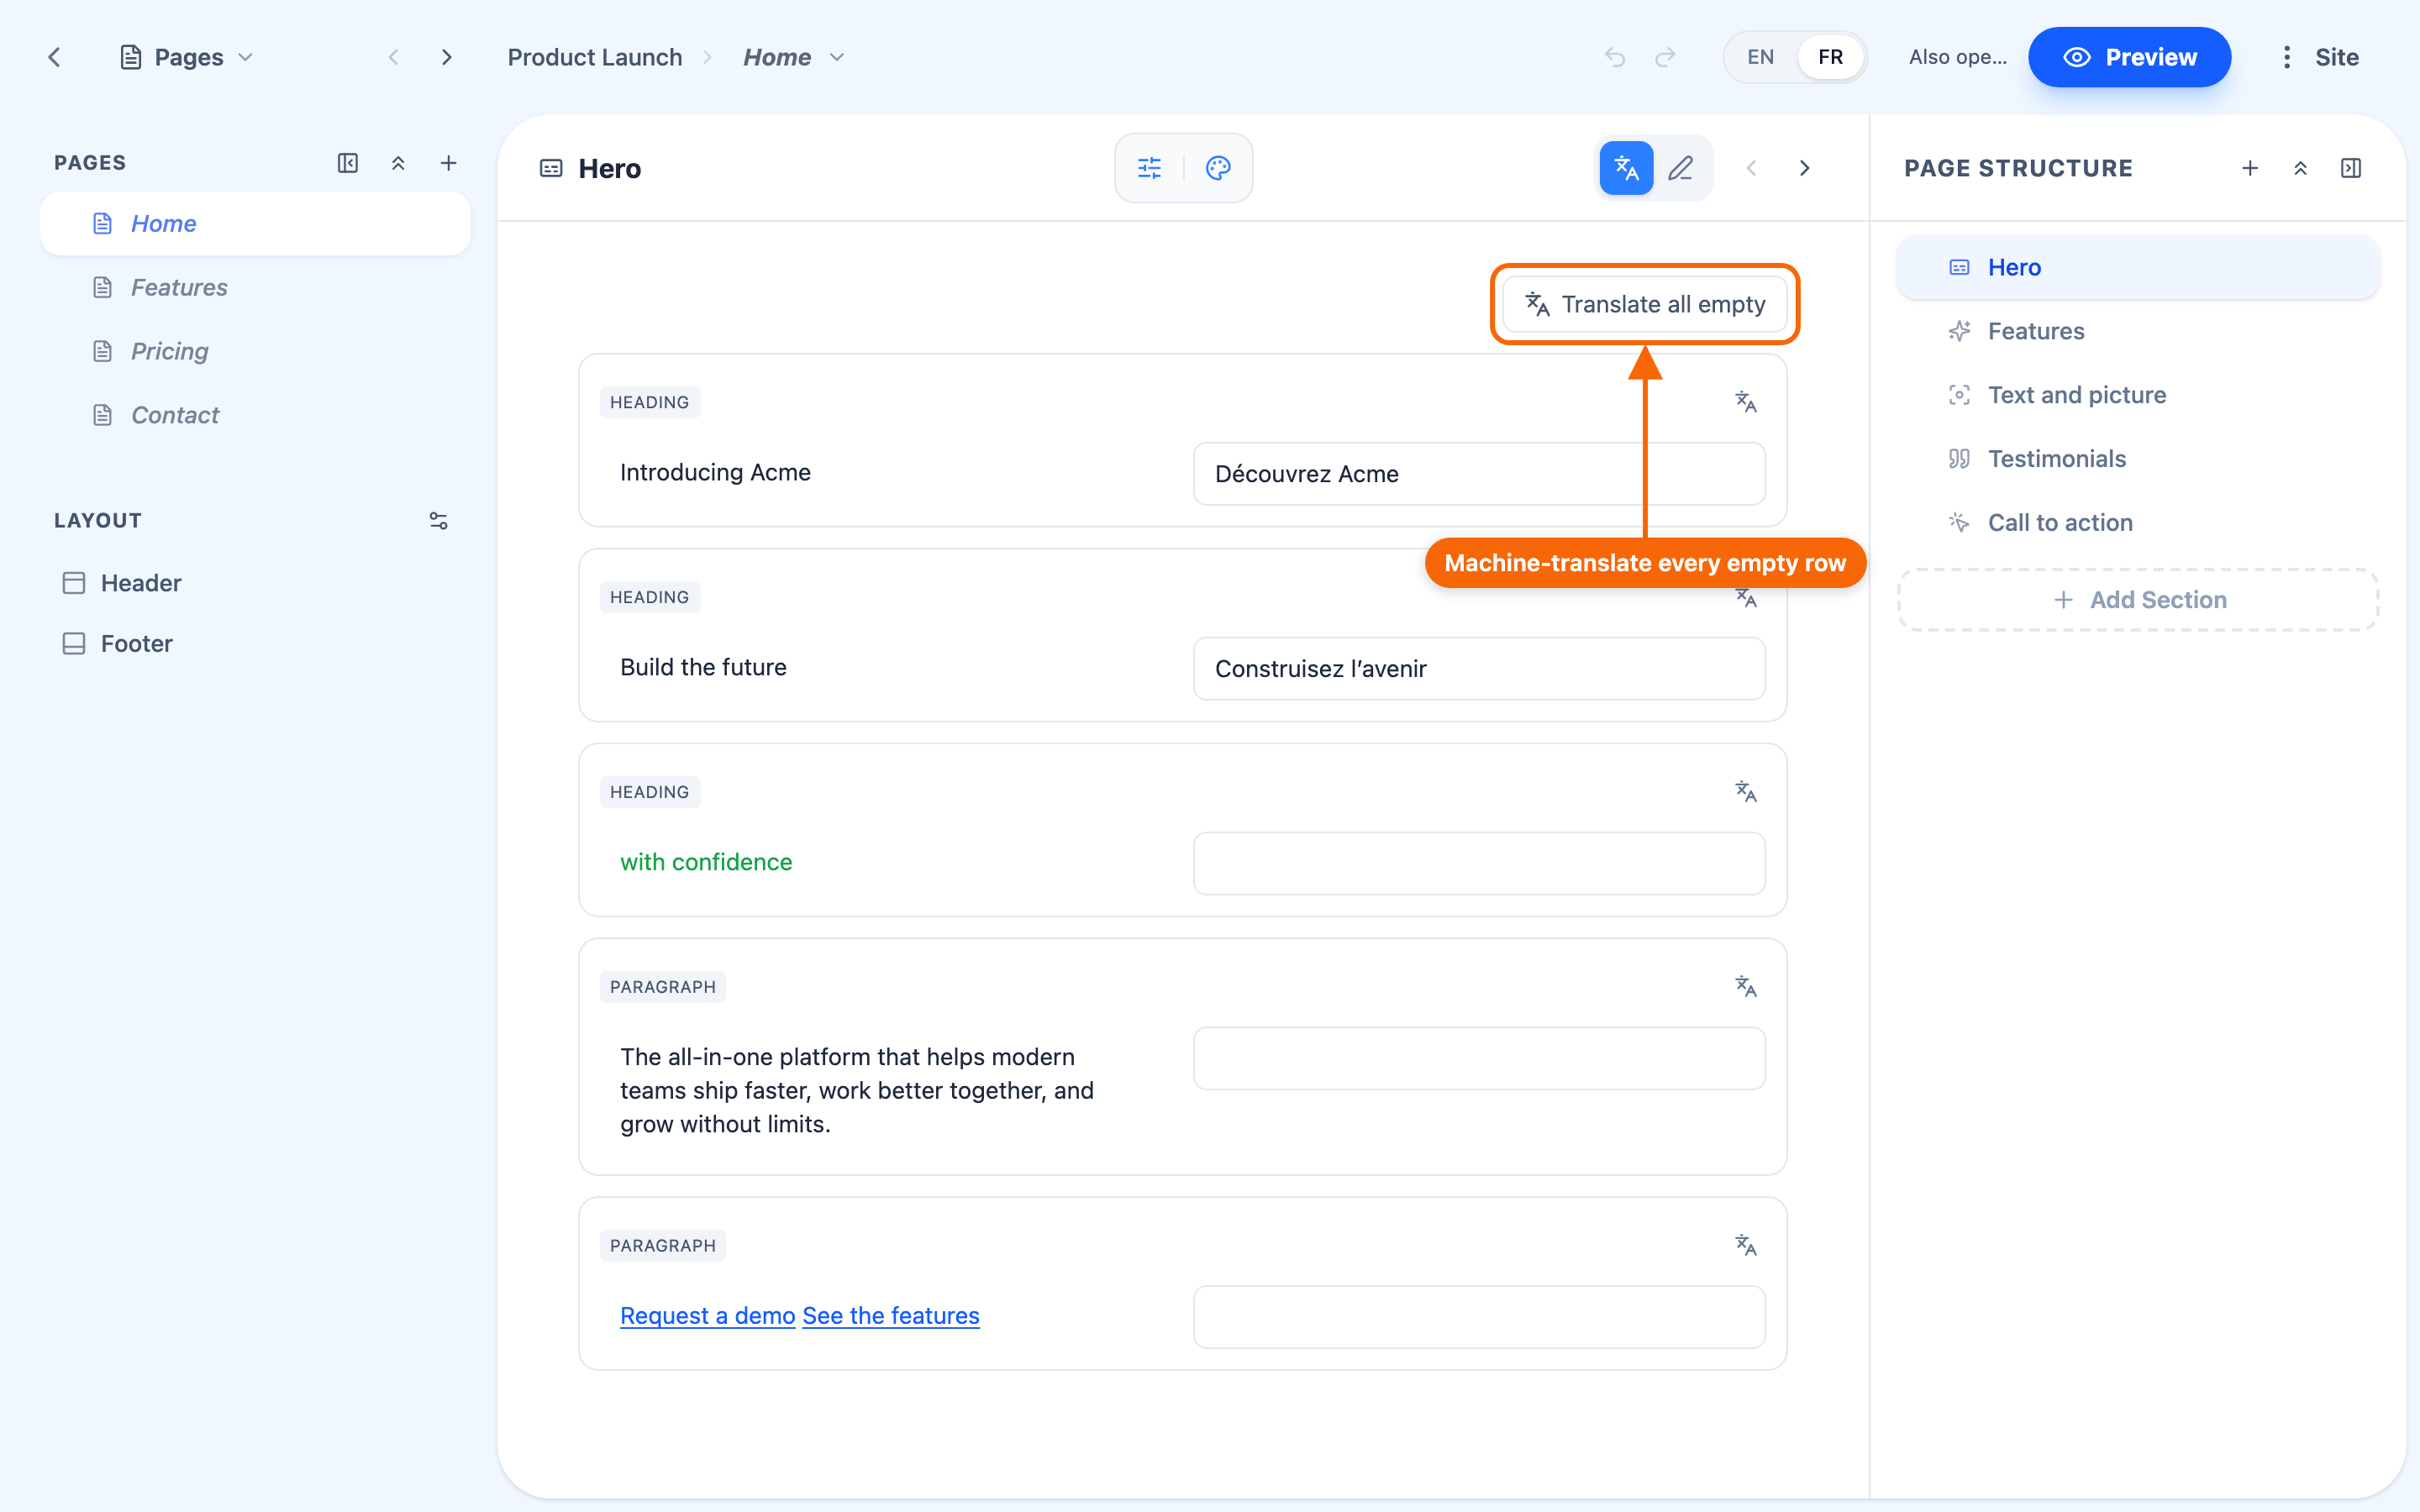Select the Call to action section
This screenshot has width=2420, height=1512.
pos(2138,523)
